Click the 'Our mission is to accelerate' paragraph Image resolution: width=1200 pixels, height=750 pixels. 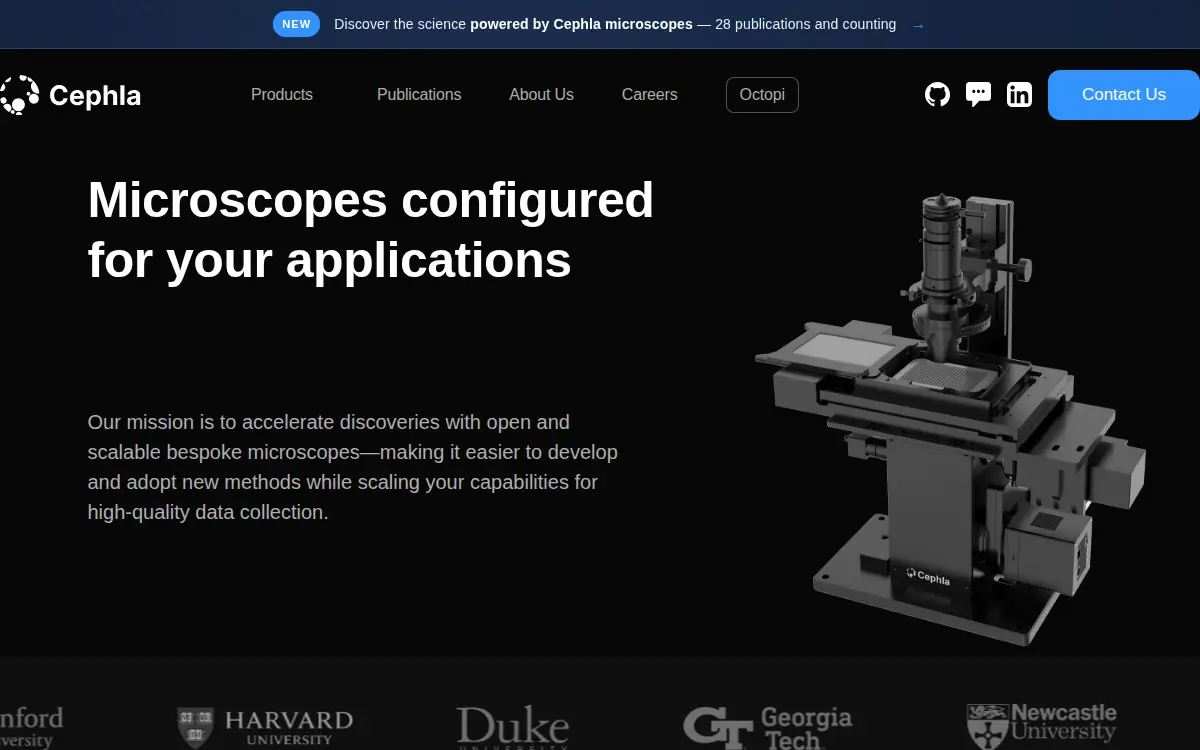pos(353,467)
